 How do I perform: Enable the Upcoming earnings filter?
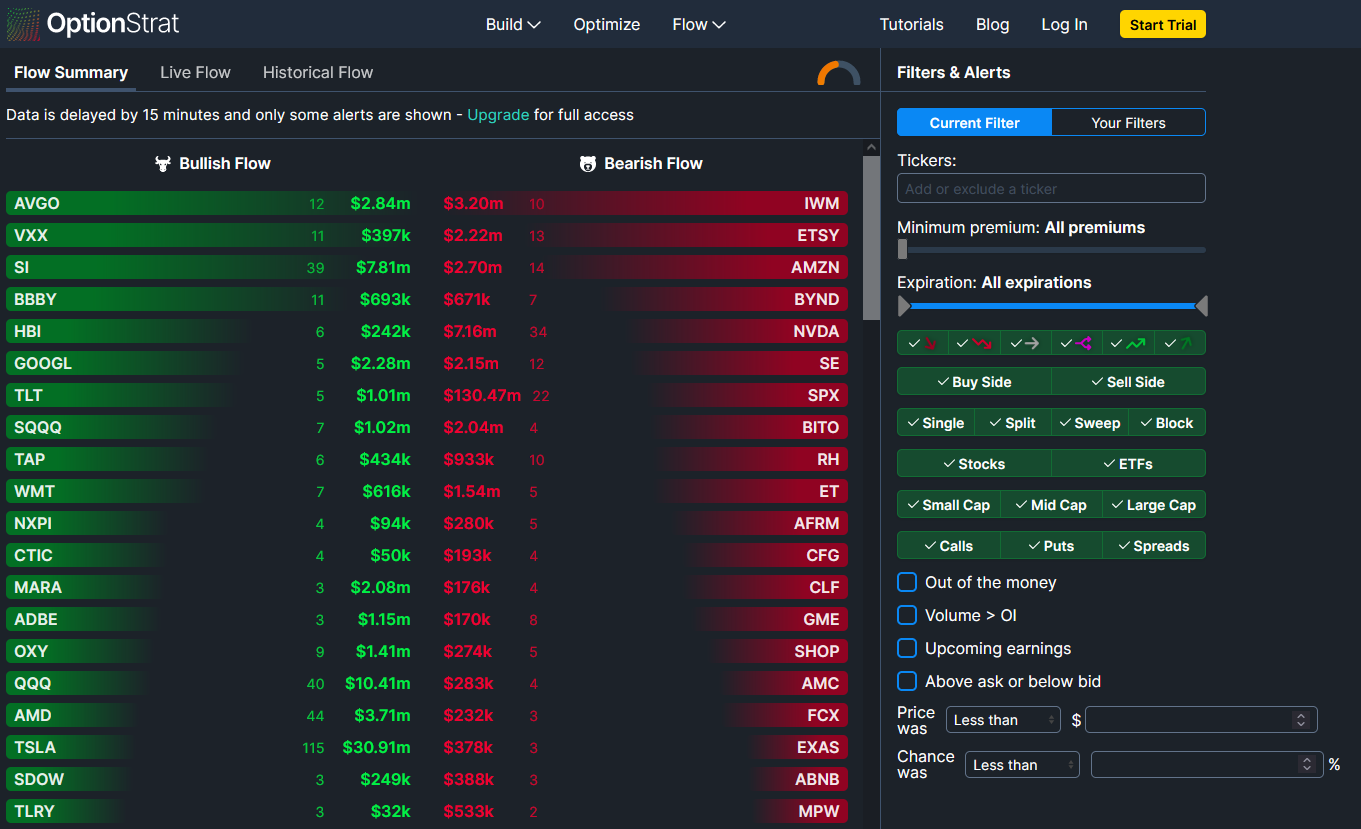coord(907,648)
